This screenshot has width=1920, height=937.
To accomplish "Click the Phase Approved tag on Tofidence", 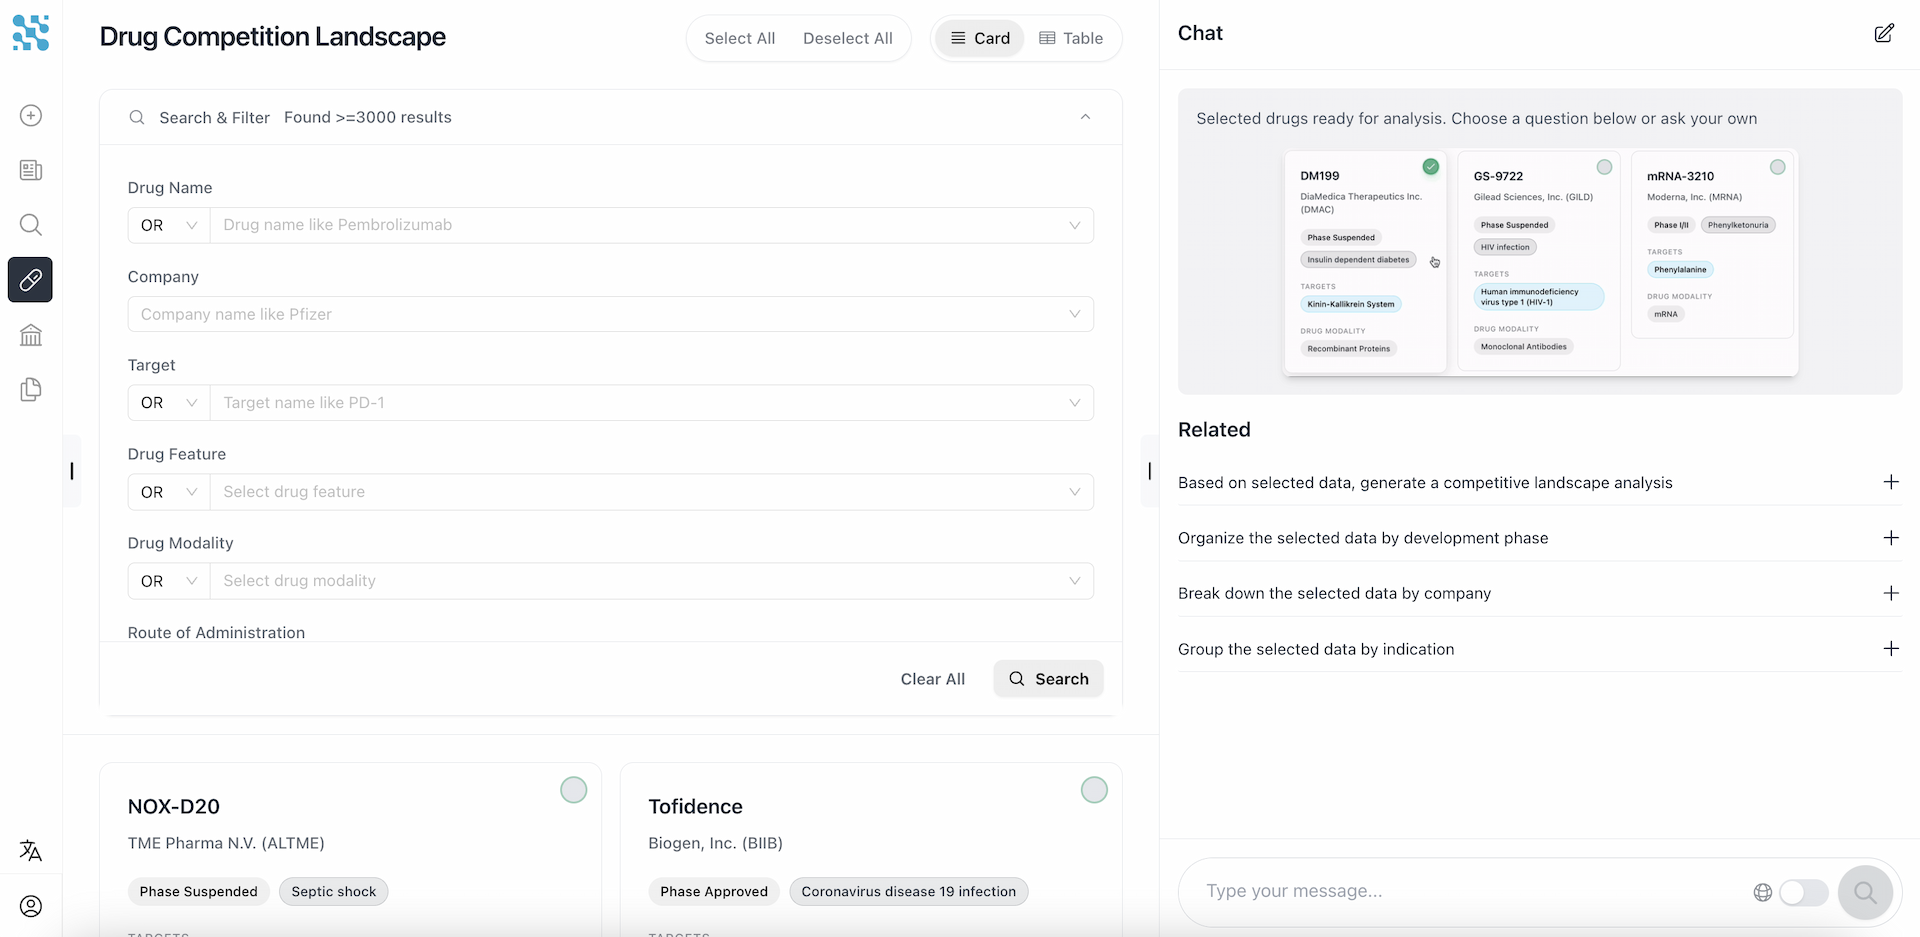I will (714, 892).
